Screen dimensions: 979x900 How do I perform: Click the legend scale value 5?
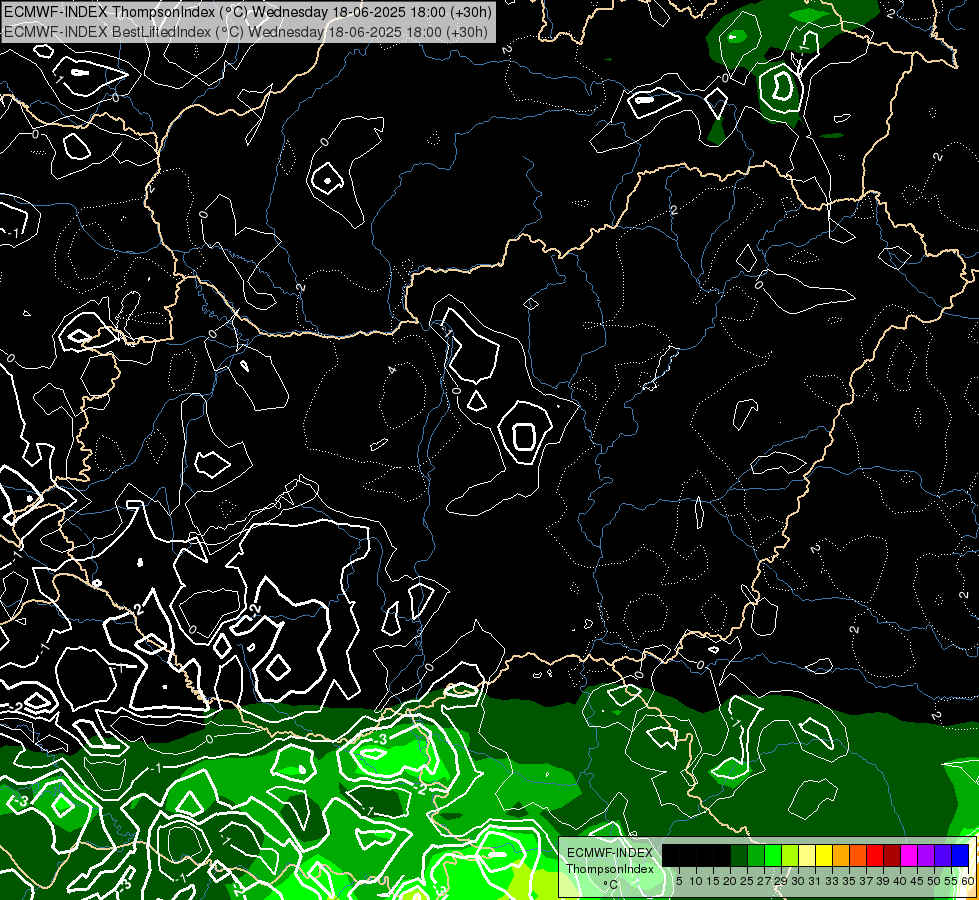pos(679,881)
